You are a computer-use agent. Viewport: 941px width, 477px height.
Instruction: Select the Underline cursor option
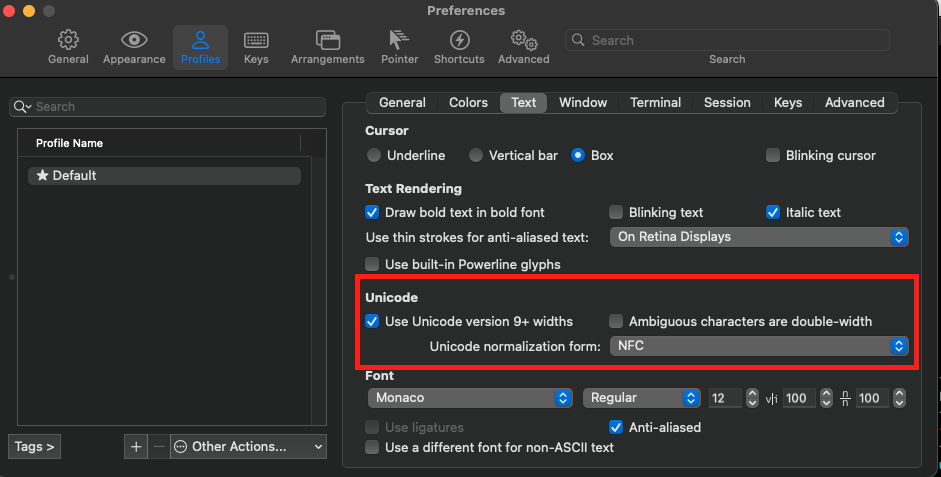pos(374,155)
